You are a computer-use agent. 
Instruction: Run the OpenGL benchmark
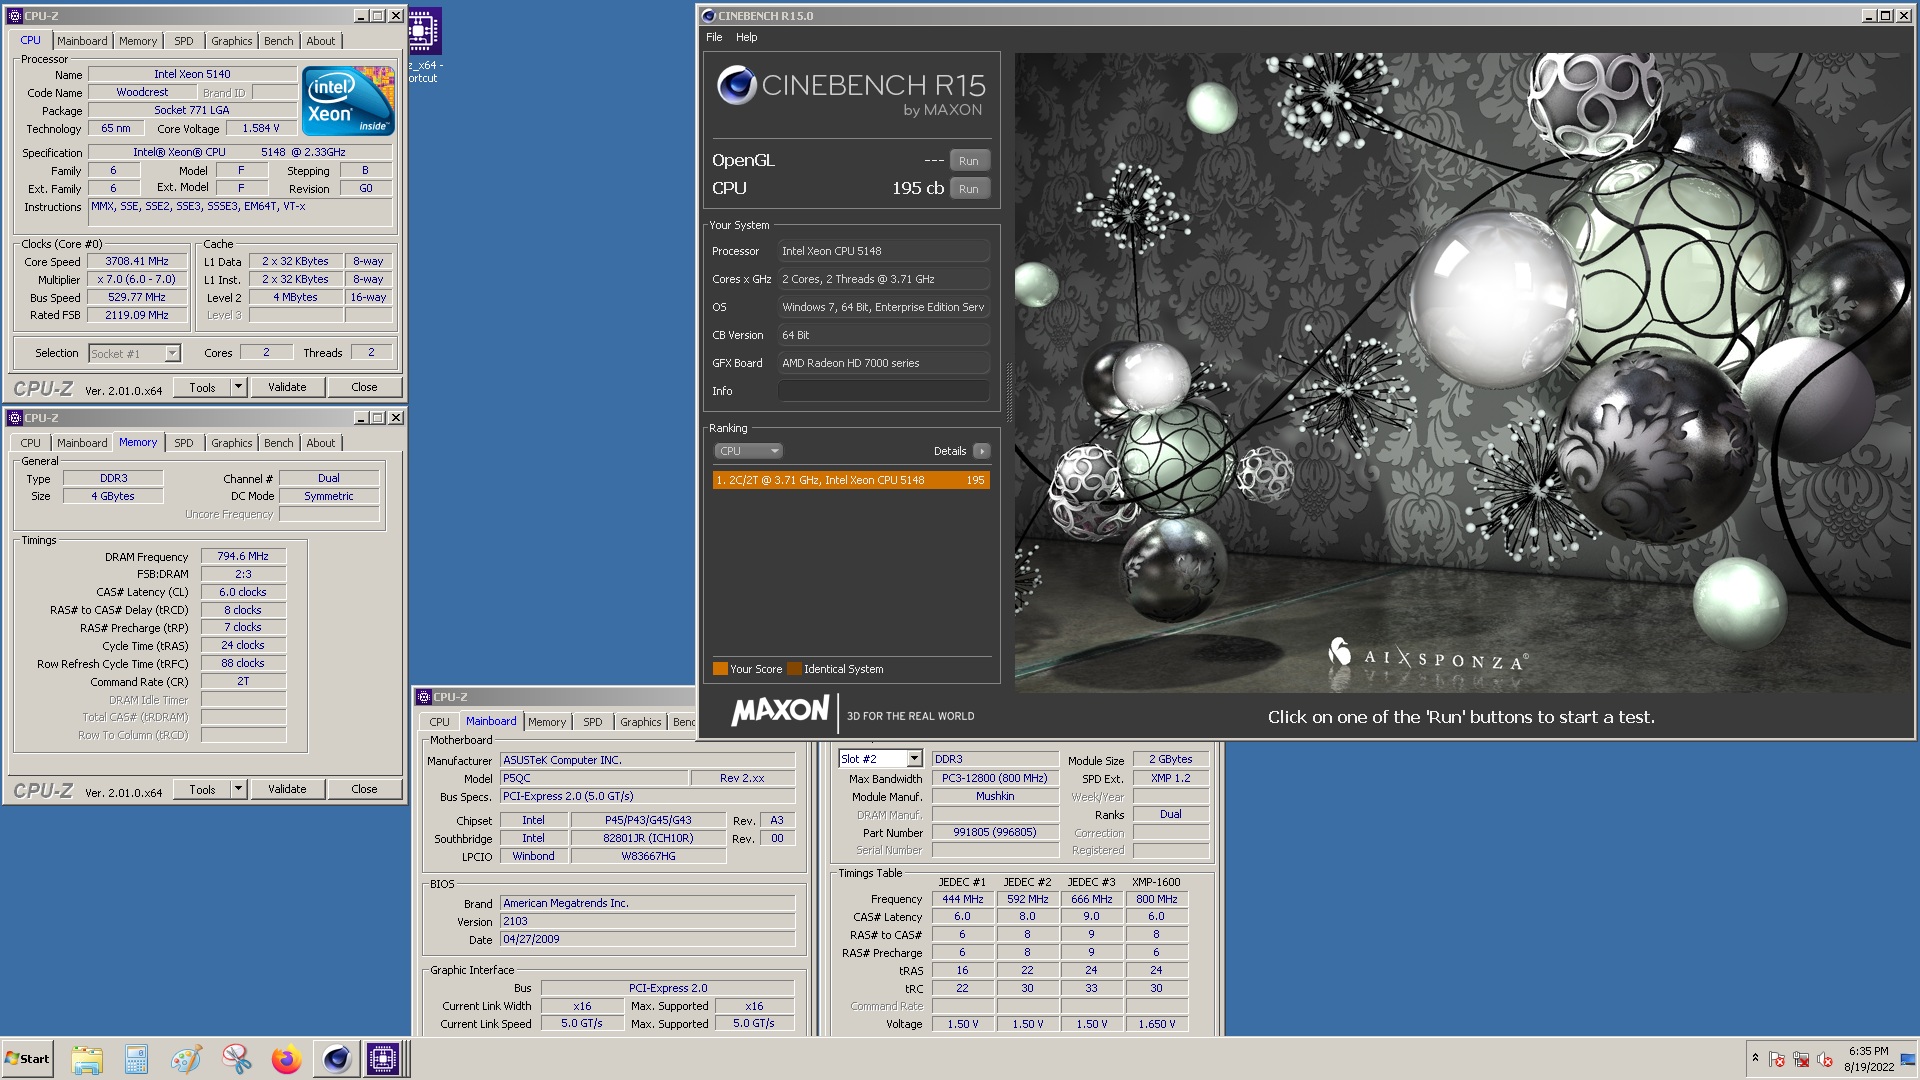969,161
